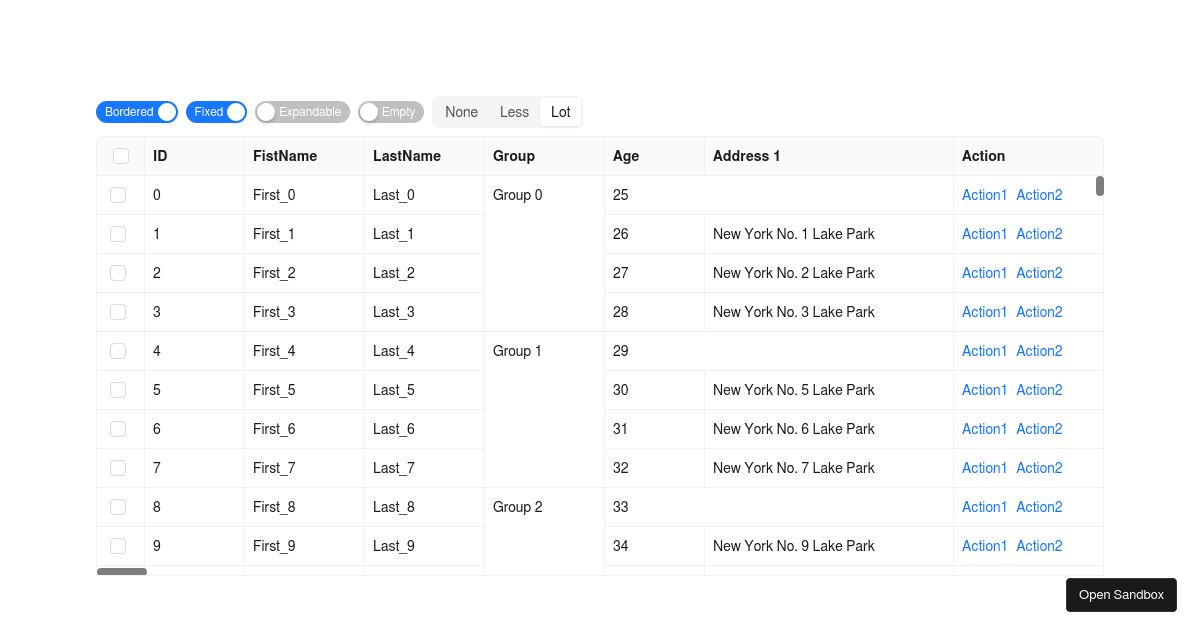Click Action2 link in row 2
Image resolution: width=1200 pixels, height=630 pixels.
(1039, 273)
